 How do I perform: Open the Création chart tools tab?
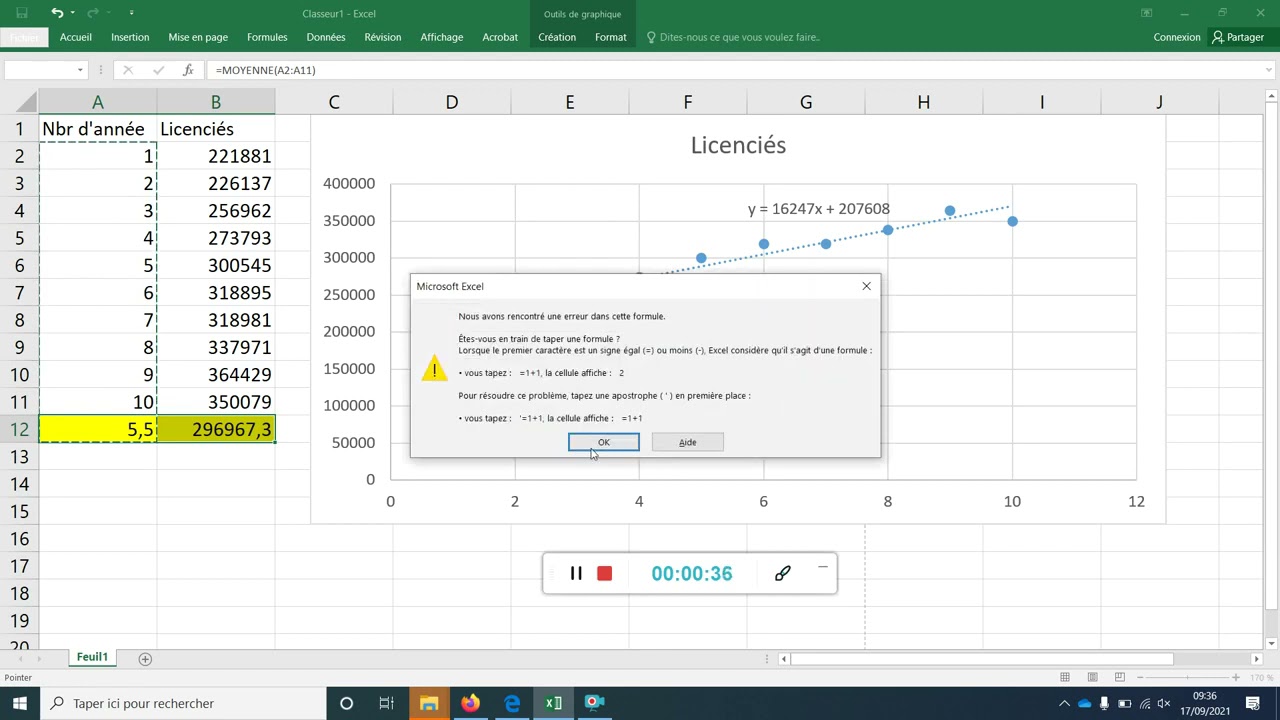[557, 37]
